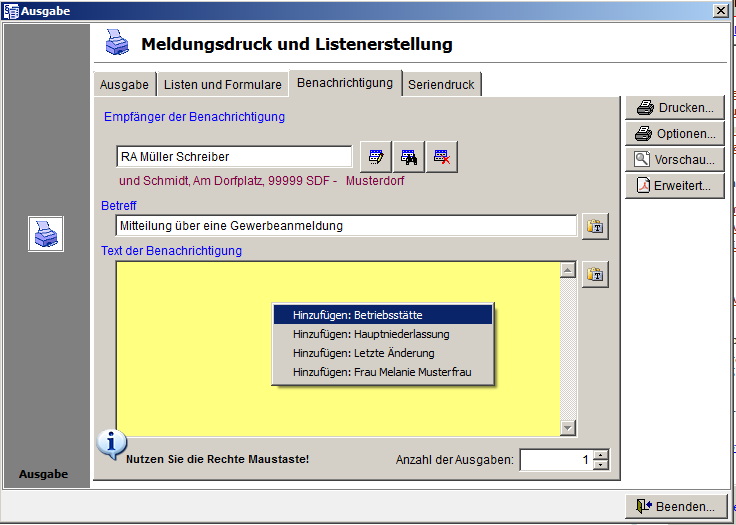Click the search recipient binoculars icon
The height and width of the screenshot is (525, 736).
click(x=408, y=157)
